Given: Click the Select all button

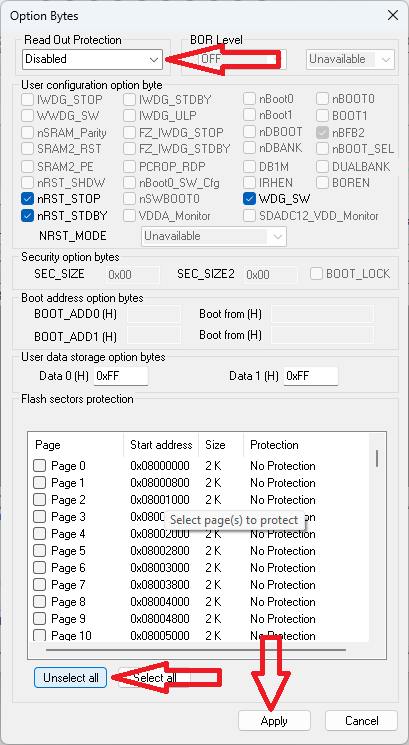Looking at the screenshot, I should 154,678.
